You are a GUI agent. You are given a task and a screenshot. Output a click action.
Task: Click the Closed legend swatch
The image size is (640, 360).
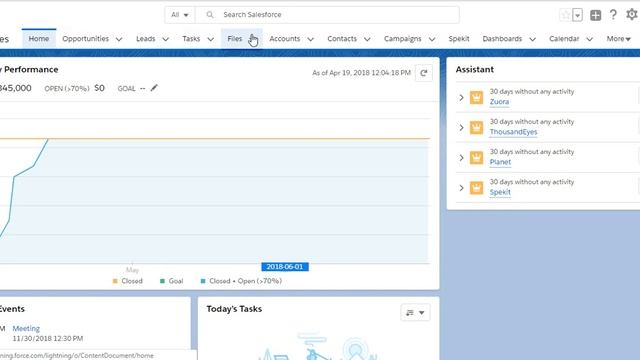115,281
